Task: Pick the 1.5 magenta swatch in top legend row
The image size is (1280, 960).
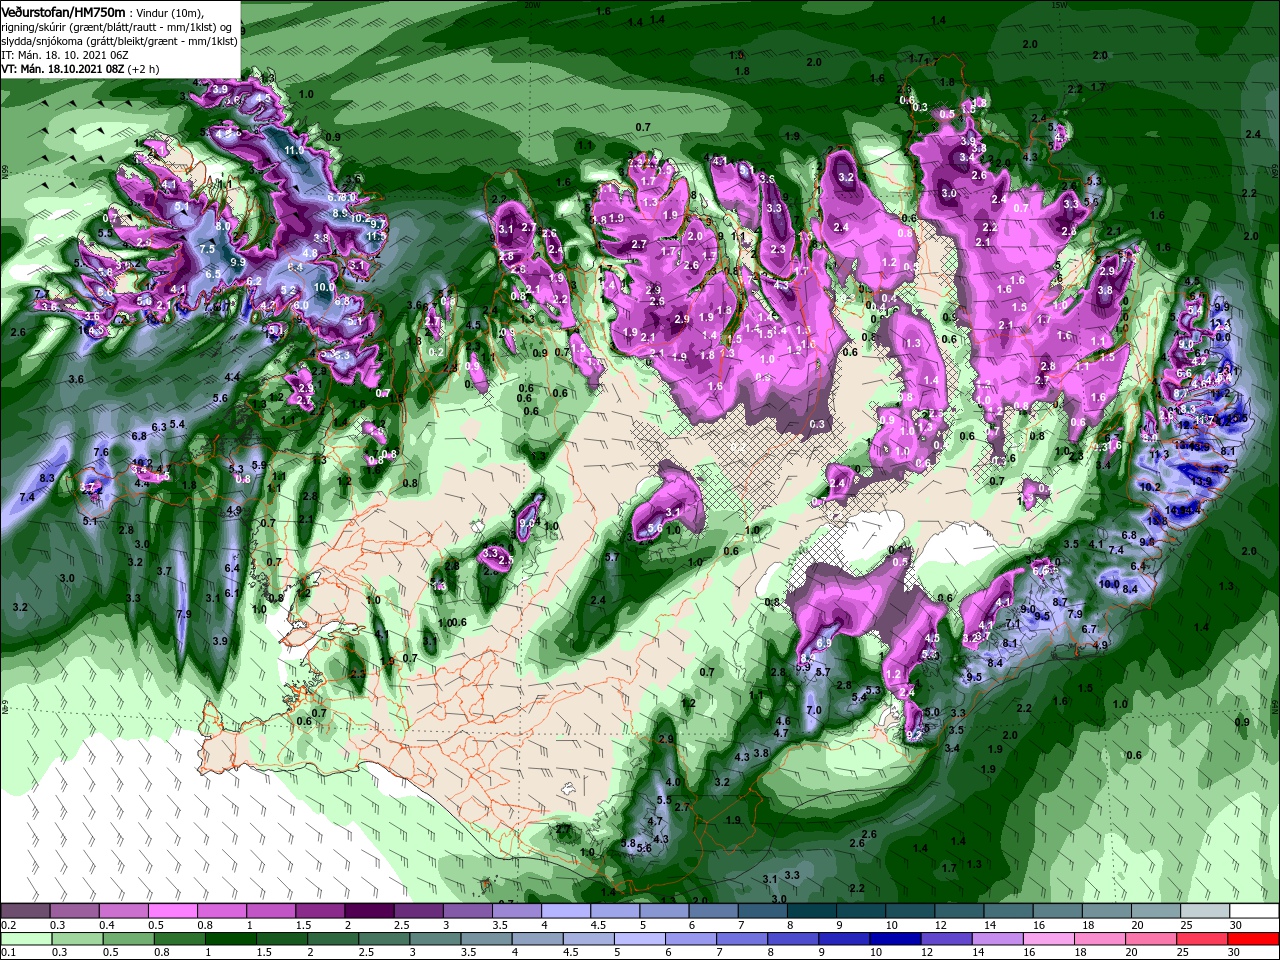Action: [320, 911]
